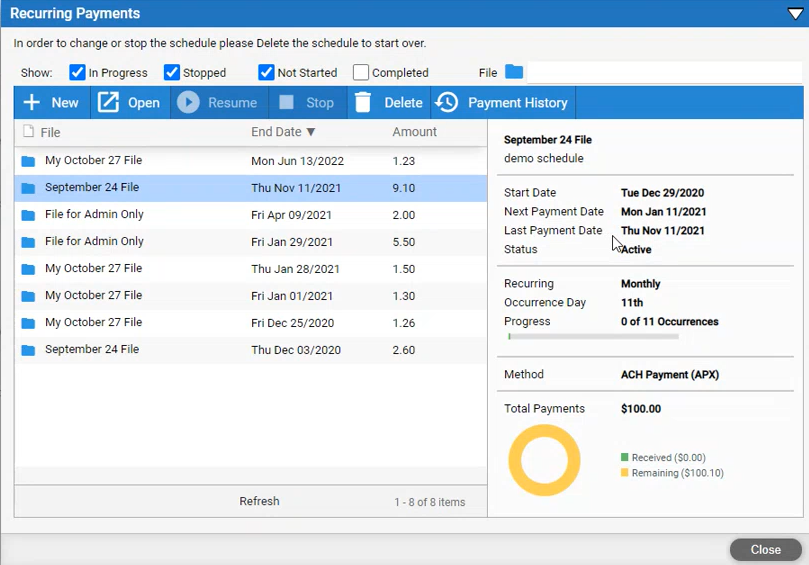Viewport: 809px width, 565px height.
Task: Click the 'Remaining ($100.10)' legend label
Action: coord(677,473)
